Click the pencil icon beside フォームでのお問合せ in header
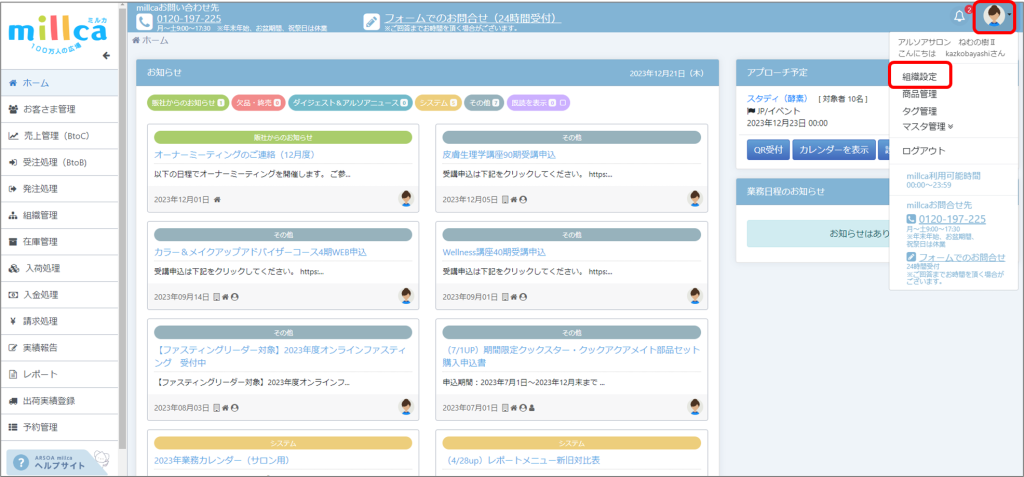Viewport: 1024px width, 477px height. pyautogui.click(x=372, y=20)
